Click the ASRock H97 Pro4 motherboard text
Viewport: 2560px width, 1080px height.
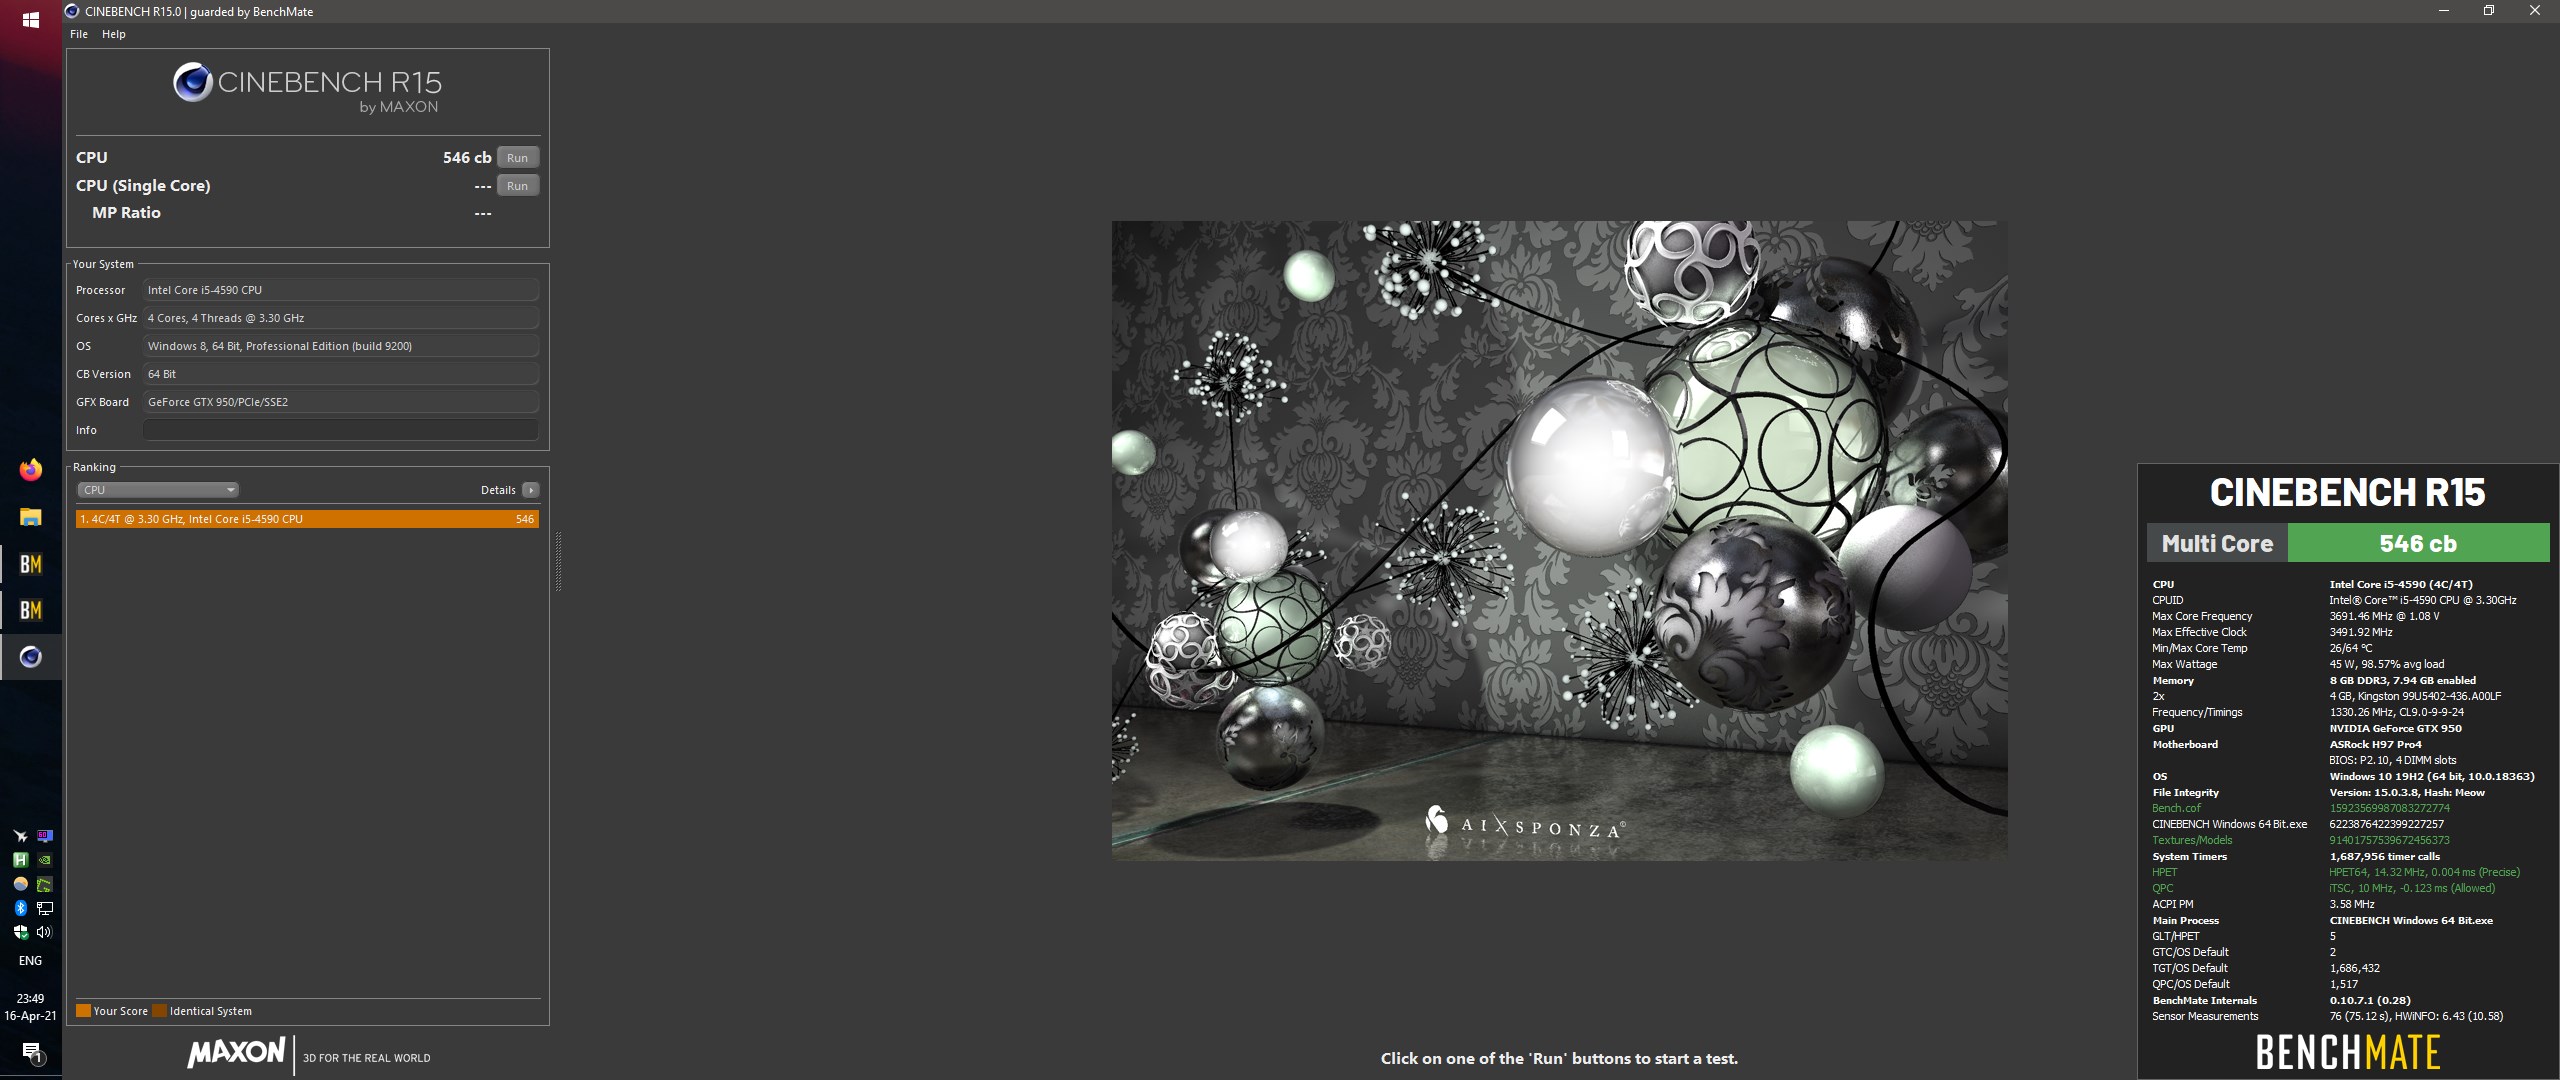2375,744
